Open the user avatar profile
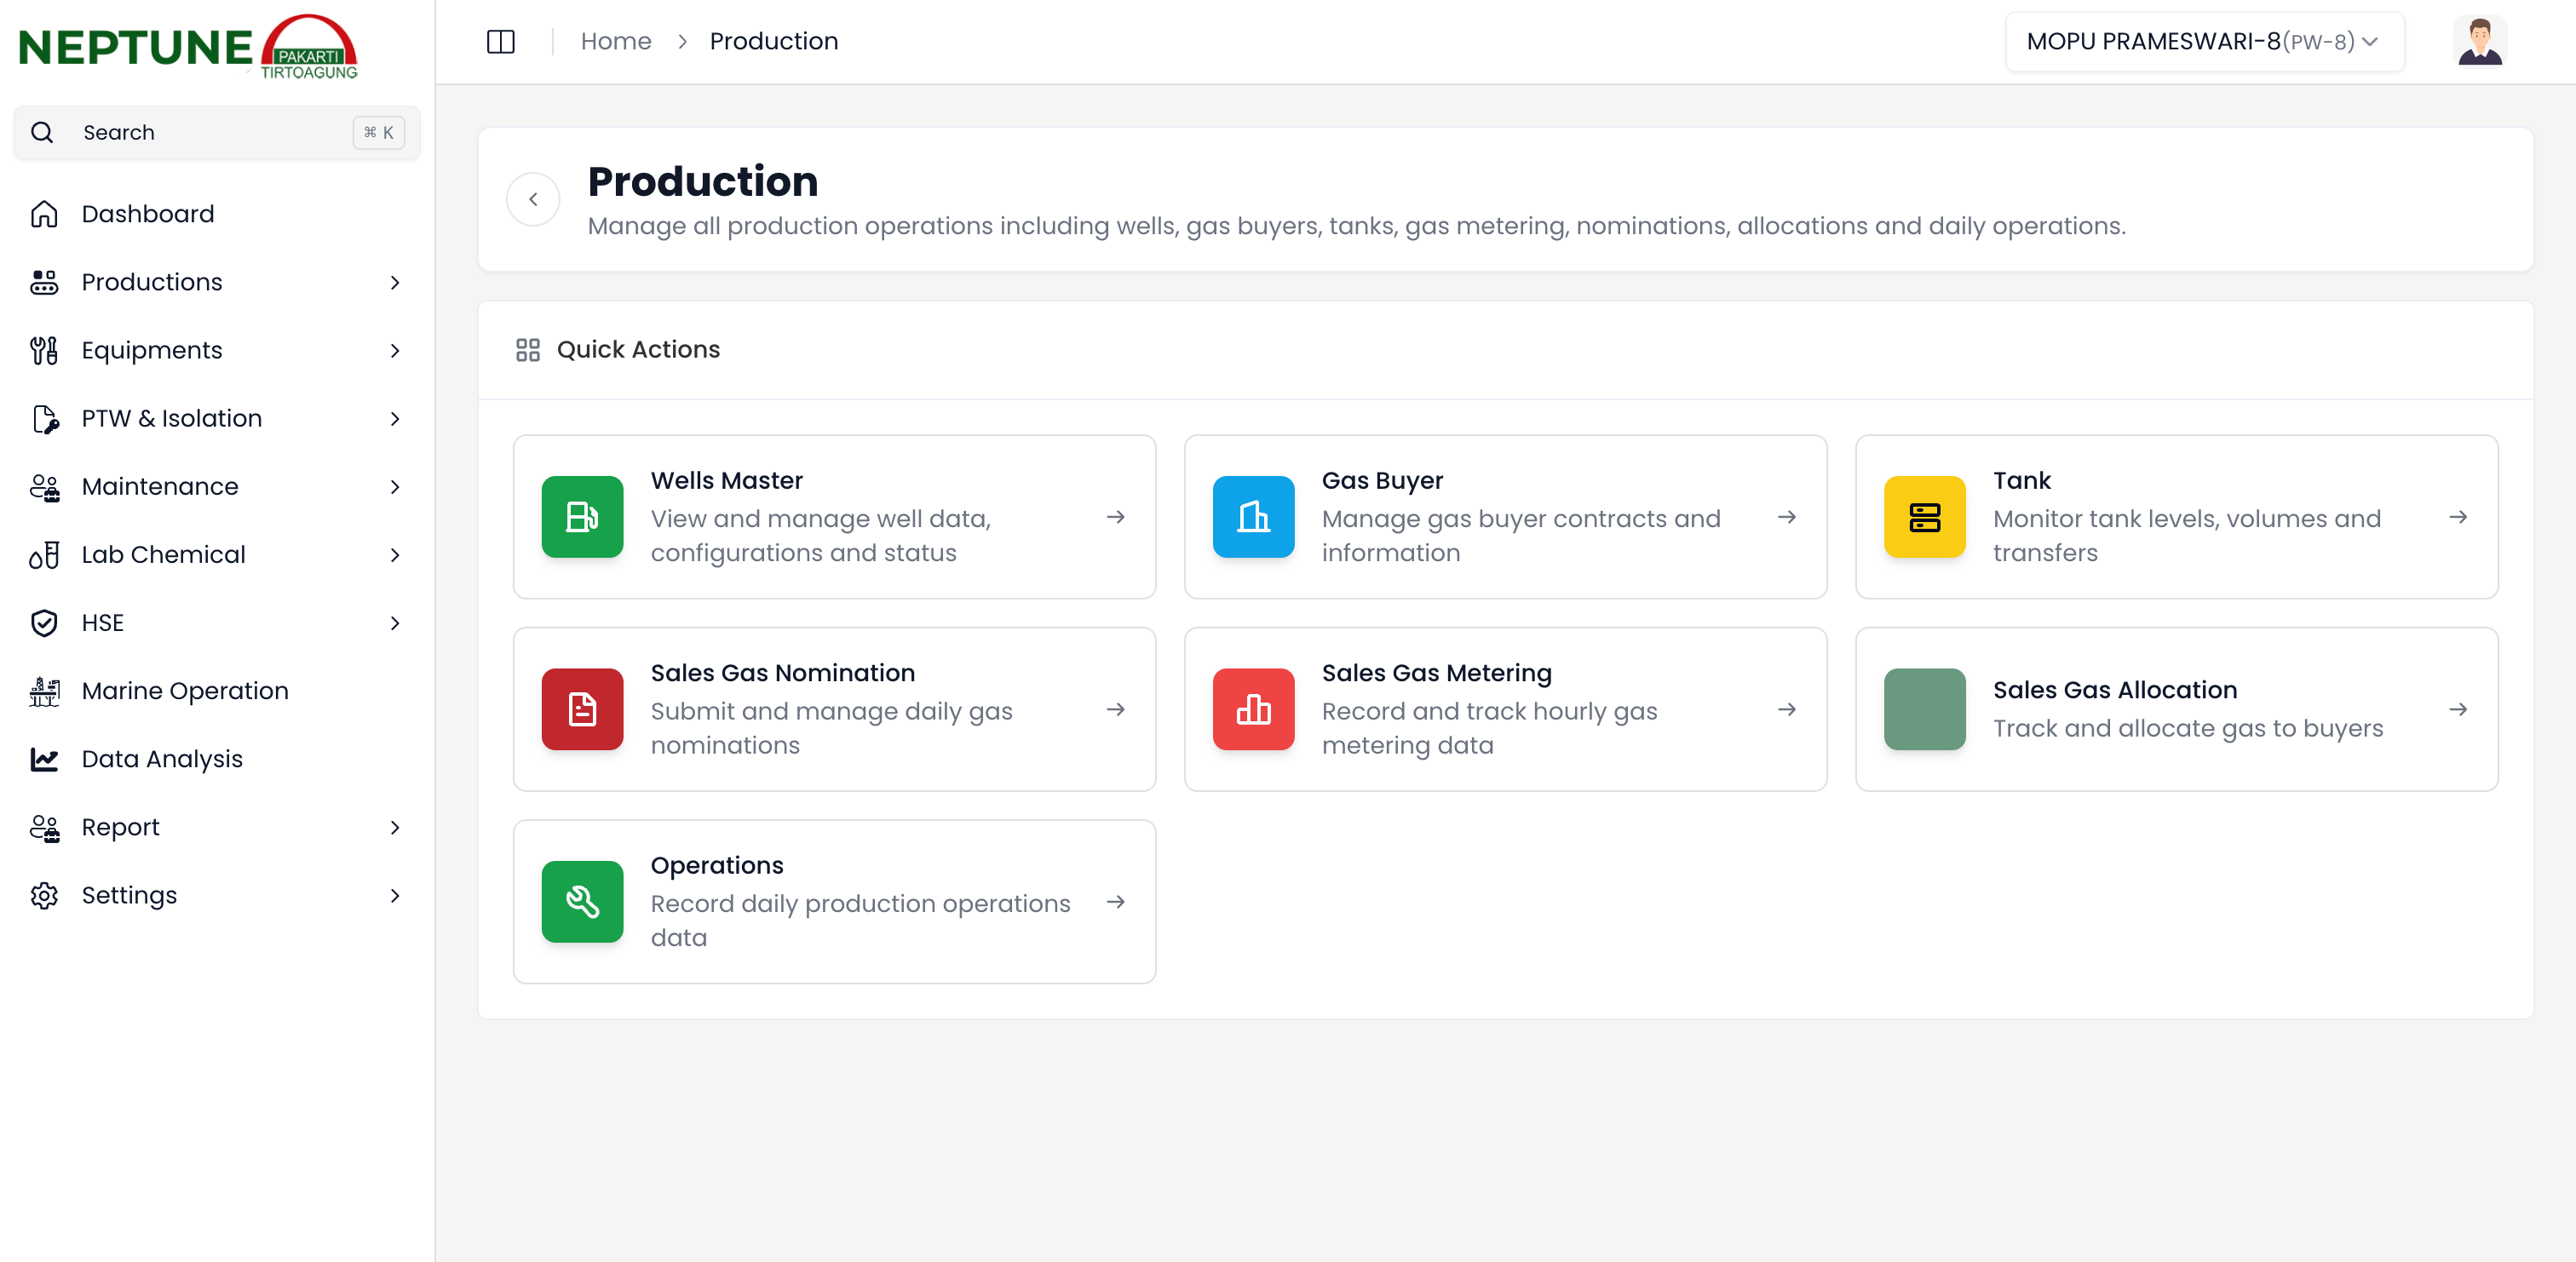Viewport: 2576px width, 1262px height. (2479, 41)
